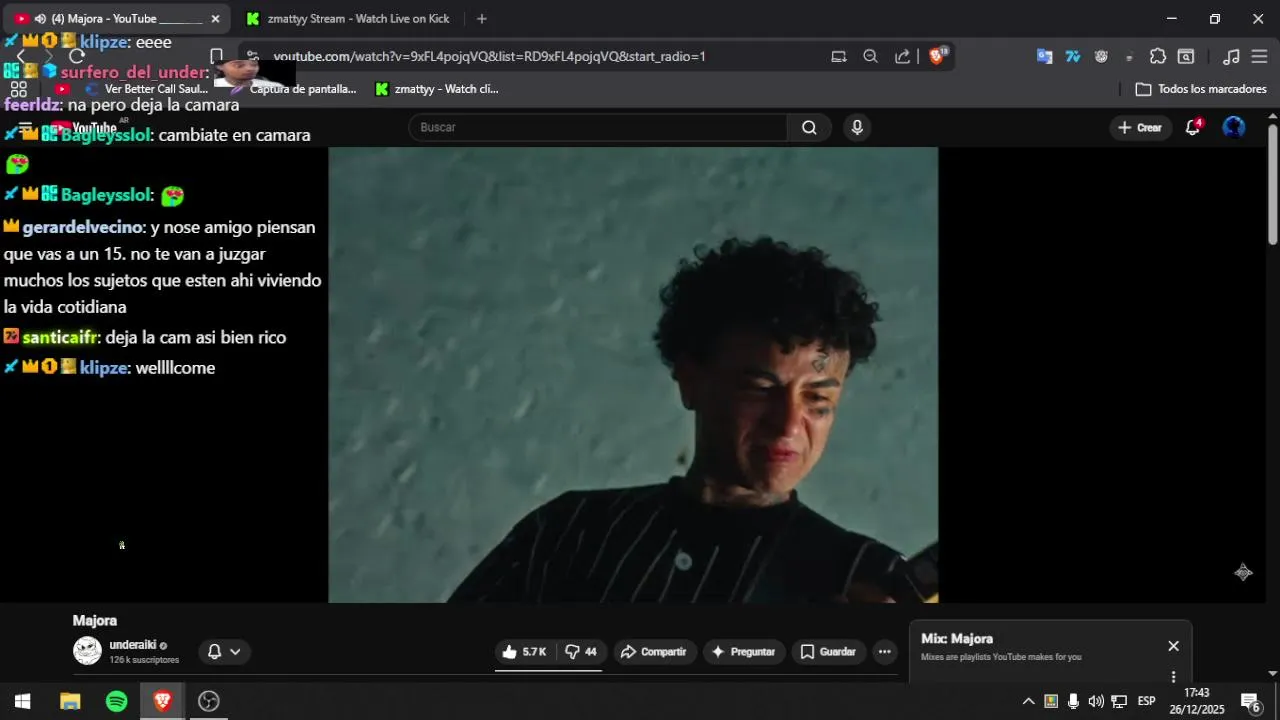The image size is (1280, 720).
Task: Click the zoom magnifier in address bar
Action: [870, 56]
